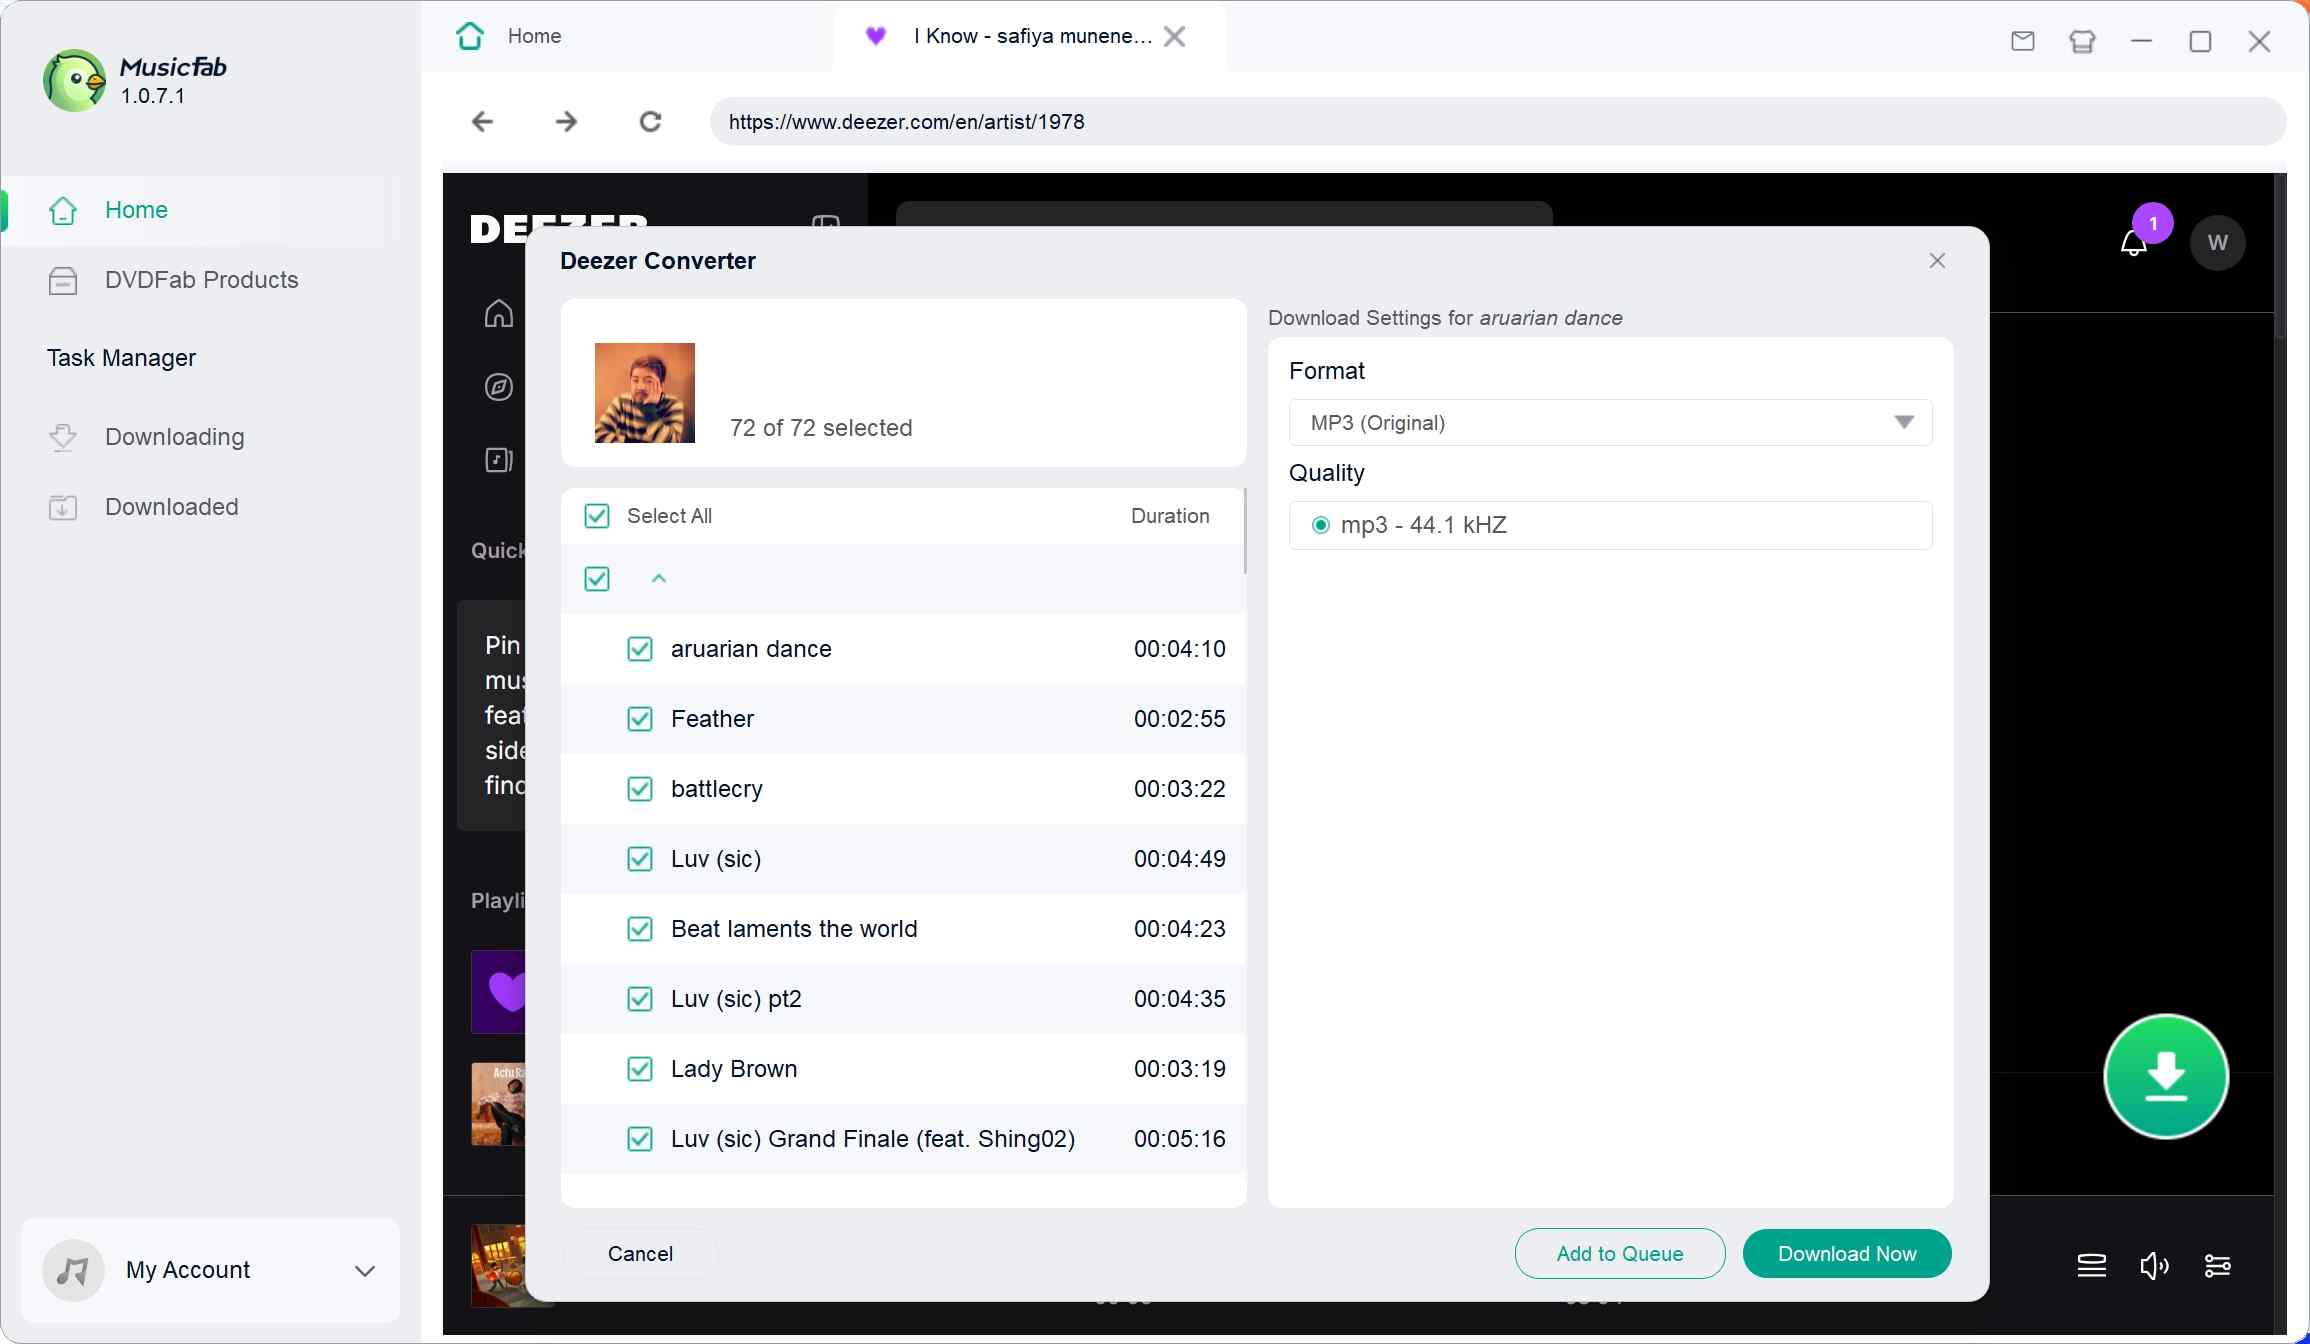Close the I Know - safiya tab
This screenshot has width=2310, height=1344.
pos(1176,37)
